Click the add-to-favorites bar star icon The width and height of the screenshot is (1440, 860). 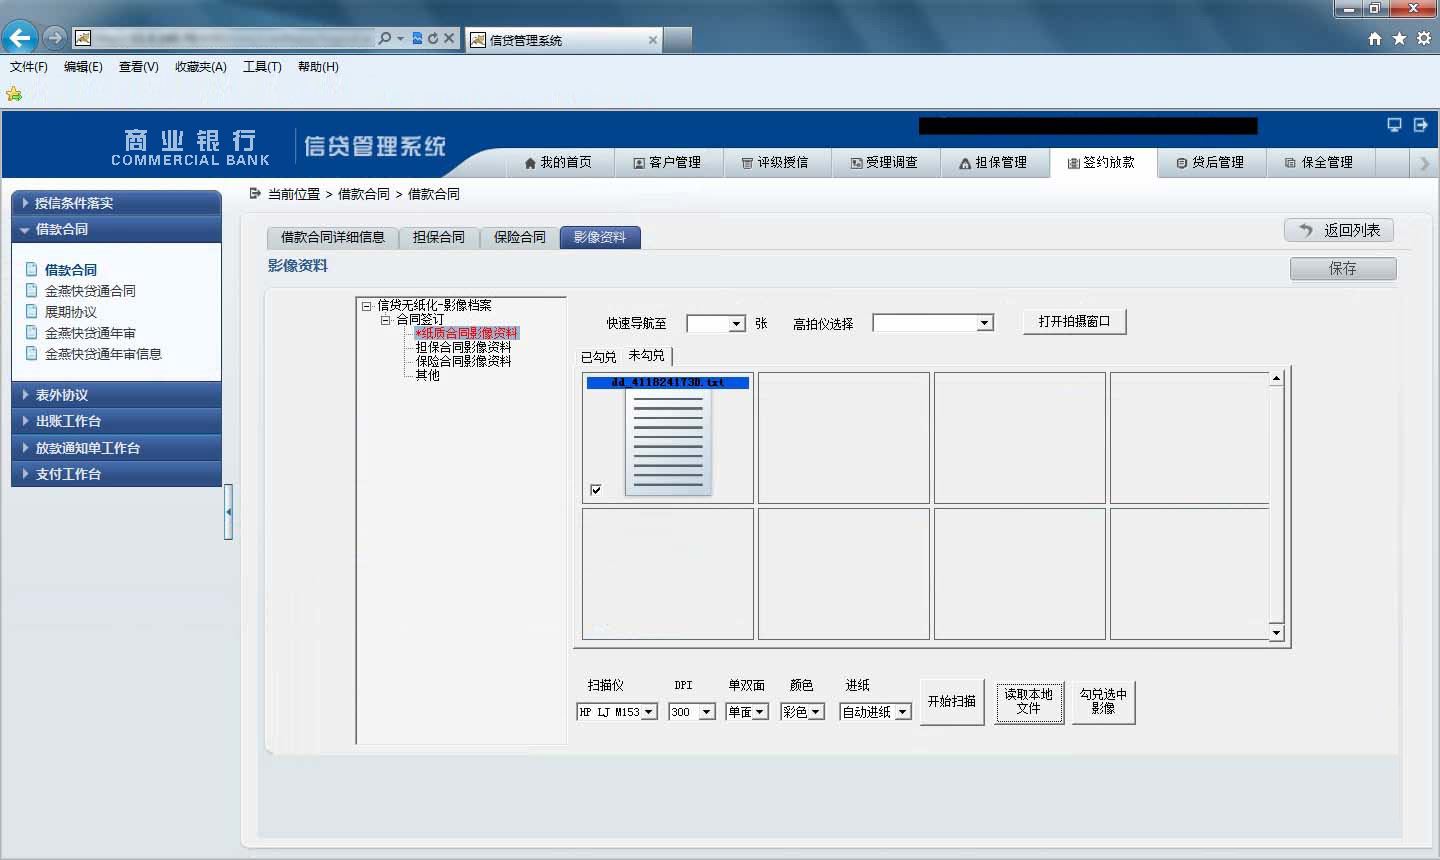[x=14, y=94]
